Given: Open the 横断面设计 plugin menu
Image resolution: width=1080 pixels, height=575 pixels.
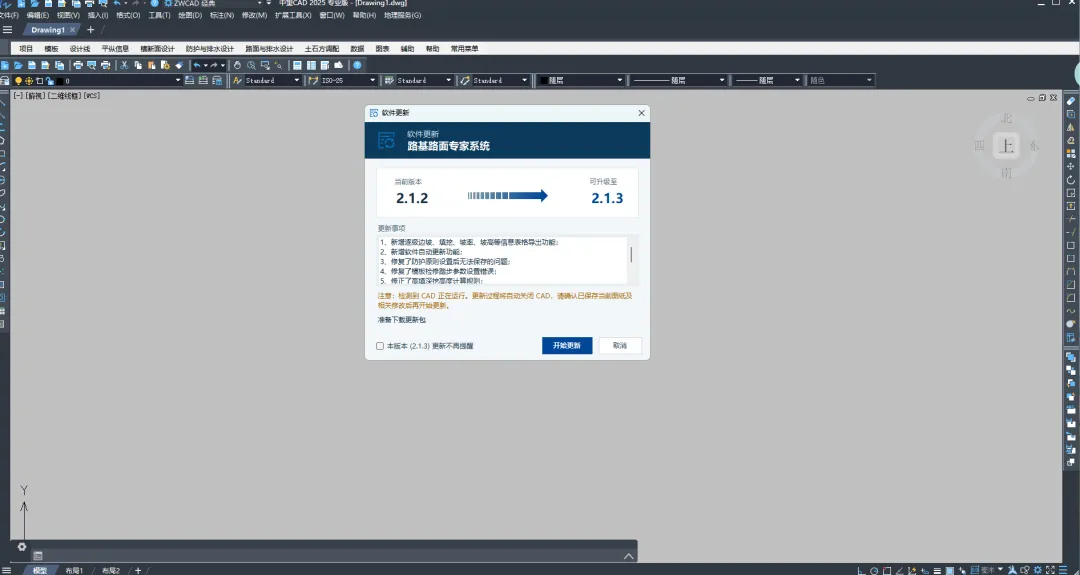Looking at the screenshot, I should [157, 49].
